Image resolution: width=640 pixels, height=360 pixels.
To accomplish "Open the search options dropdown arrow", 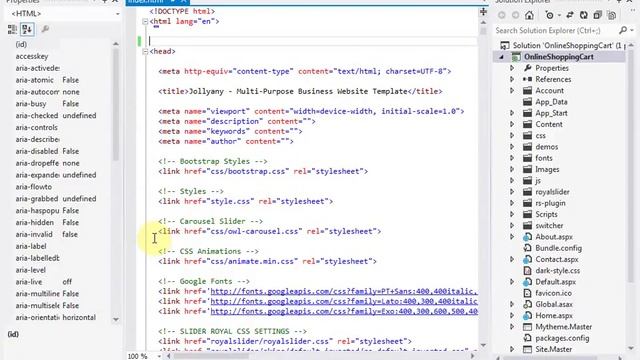I will point(632,30).
